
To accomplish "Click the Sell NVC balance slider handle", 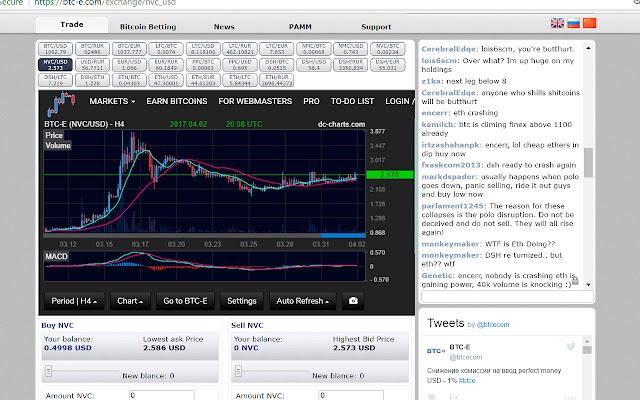I will [x=238, y=371].
